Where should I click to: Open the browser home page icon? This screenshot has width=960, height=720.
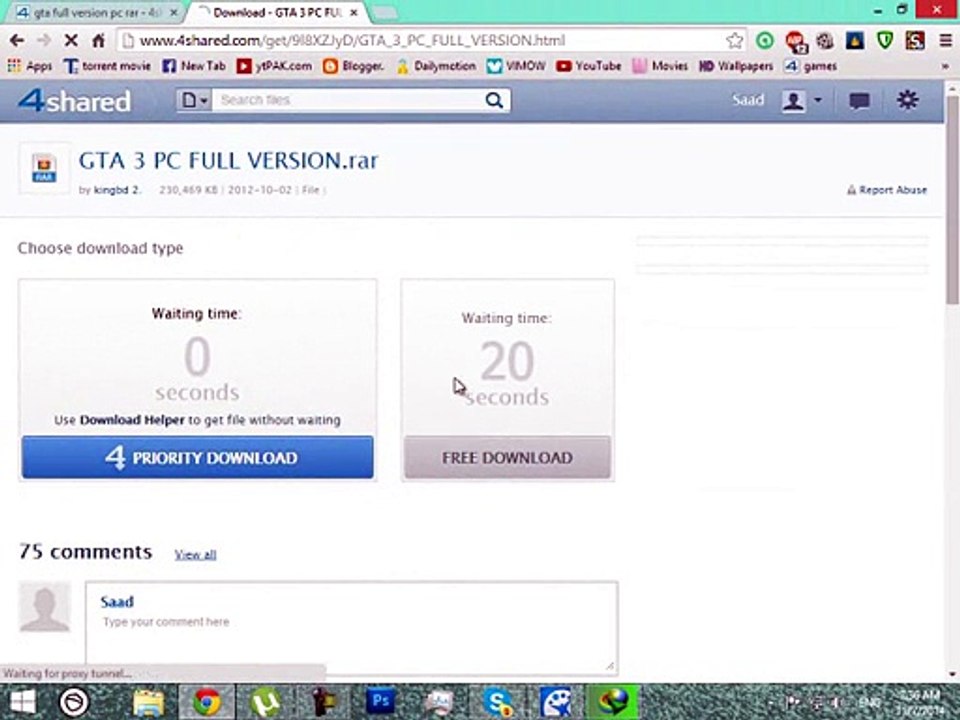point(99,41)
